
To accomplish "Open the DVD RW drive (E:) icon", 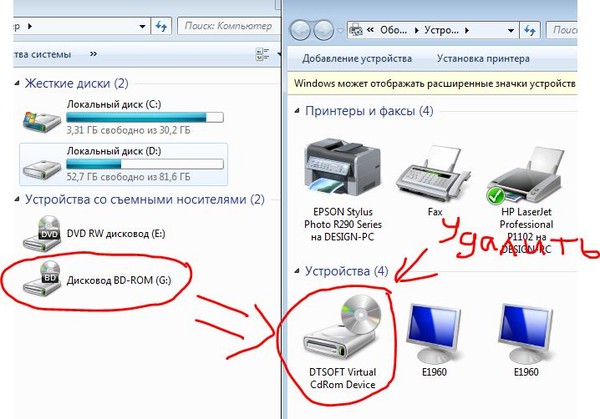I will pos(42,233).
